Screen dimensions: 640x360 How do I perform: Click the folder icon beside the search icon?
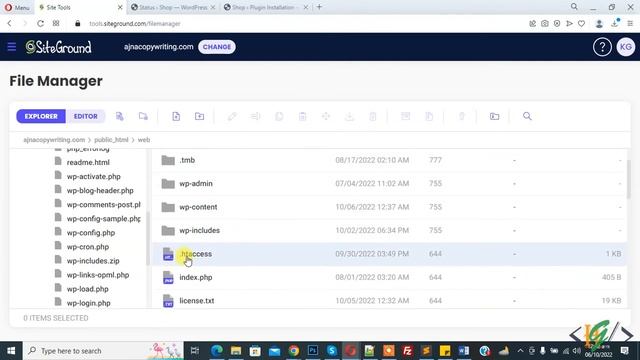(494, 116)
